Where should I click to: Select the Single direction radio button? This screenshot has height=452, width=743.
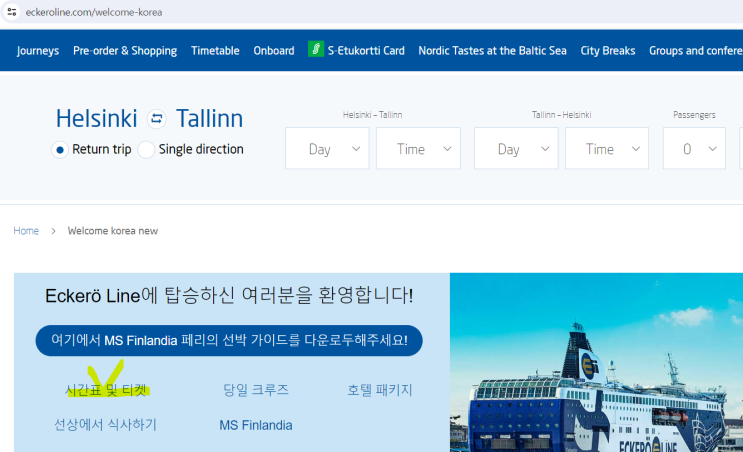(x=146, y=150)
